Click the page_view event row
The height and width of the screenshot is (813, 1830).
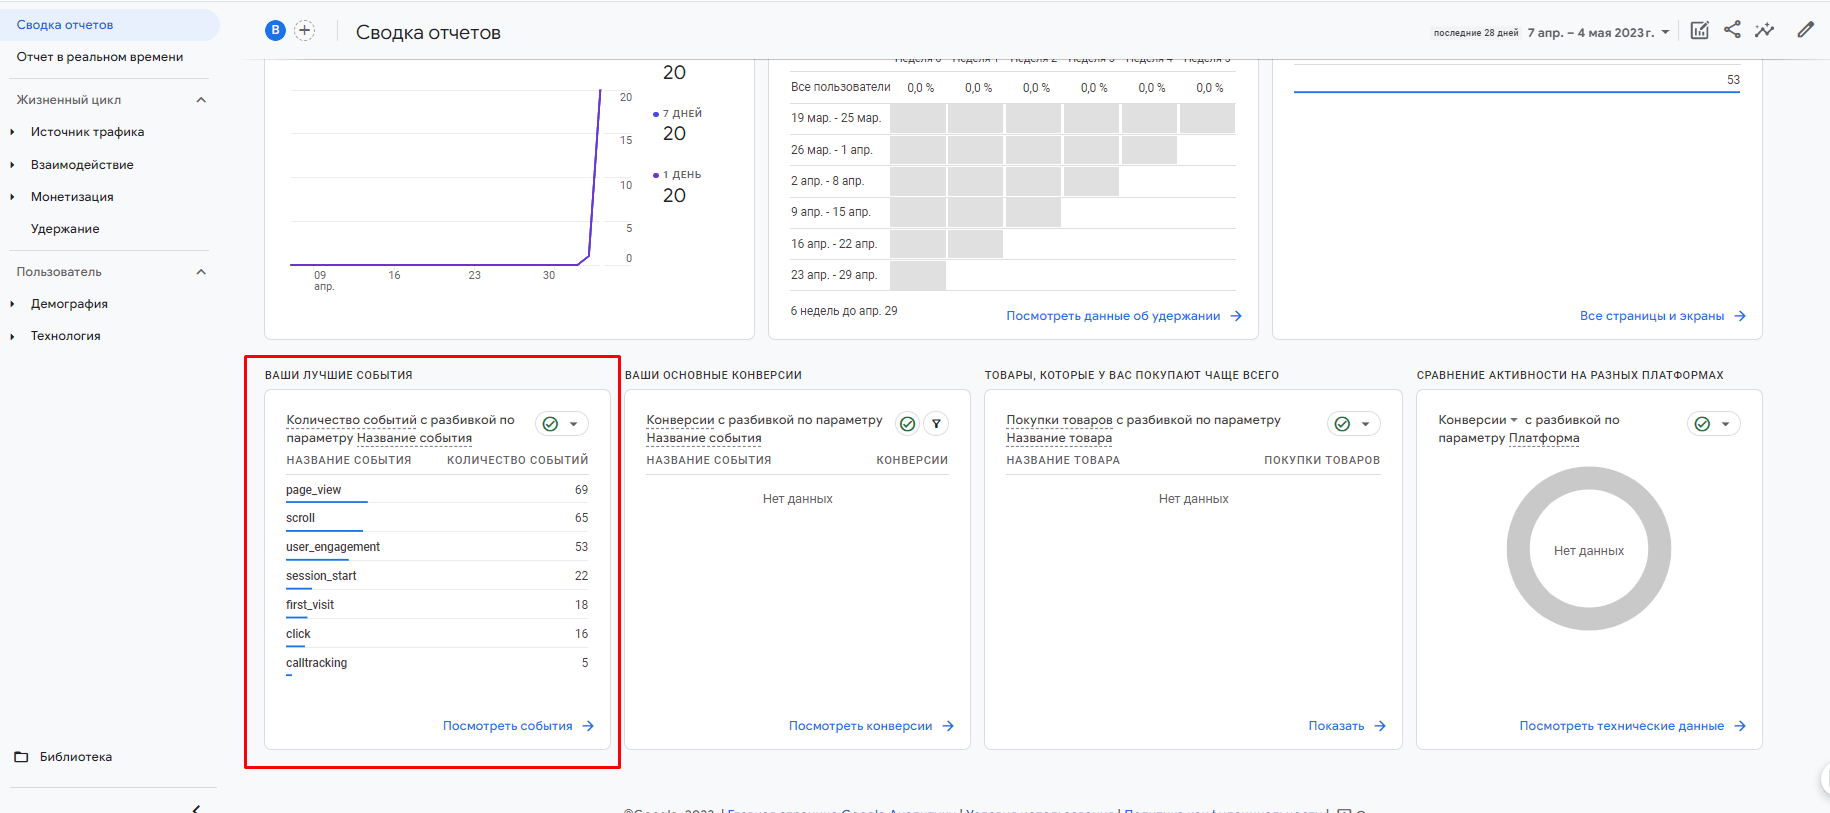[314, 490]
